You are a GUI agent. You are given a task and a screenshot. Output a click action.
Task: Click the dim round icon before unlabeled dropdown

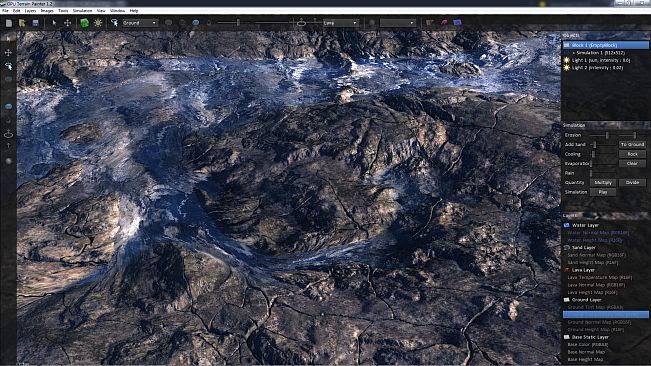coord(372,23)
